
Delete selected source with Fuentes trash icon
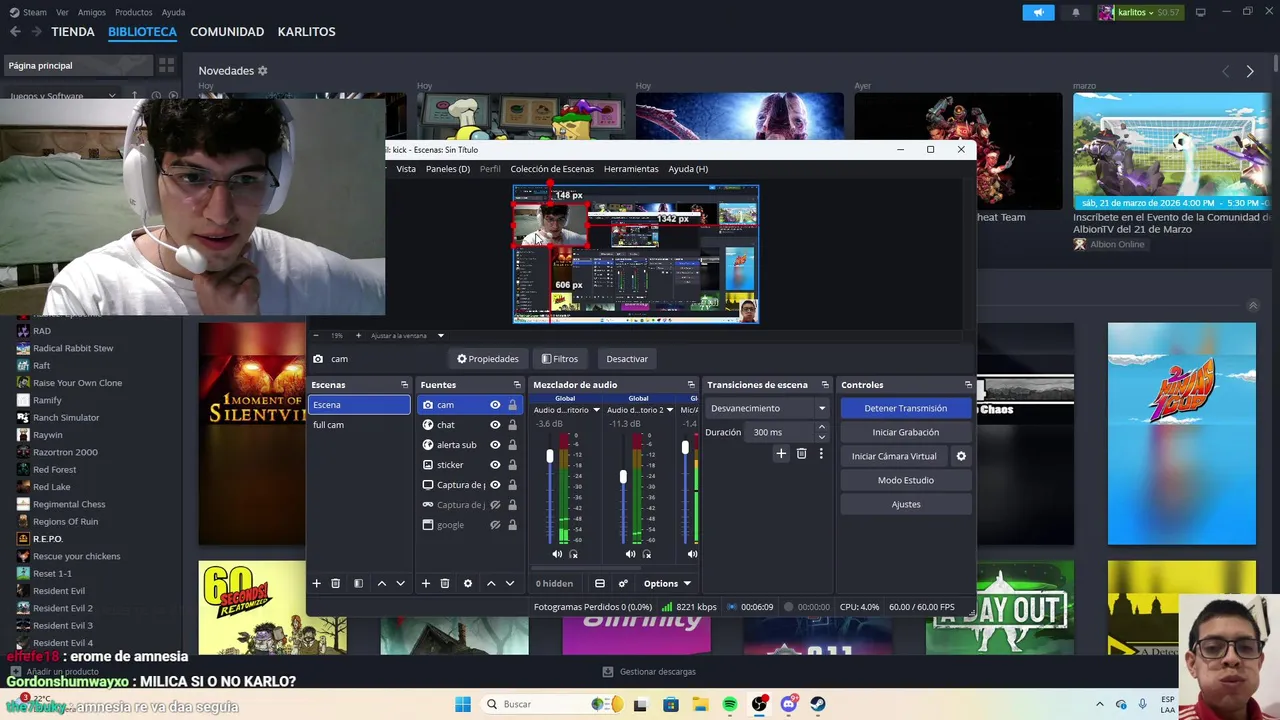tap(444, 583)
